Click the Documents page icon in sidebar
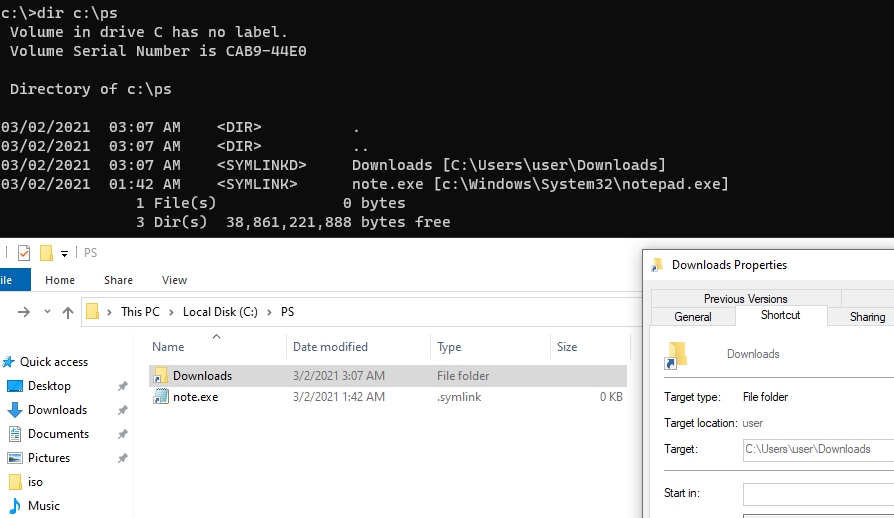 (x=15, y=434)
